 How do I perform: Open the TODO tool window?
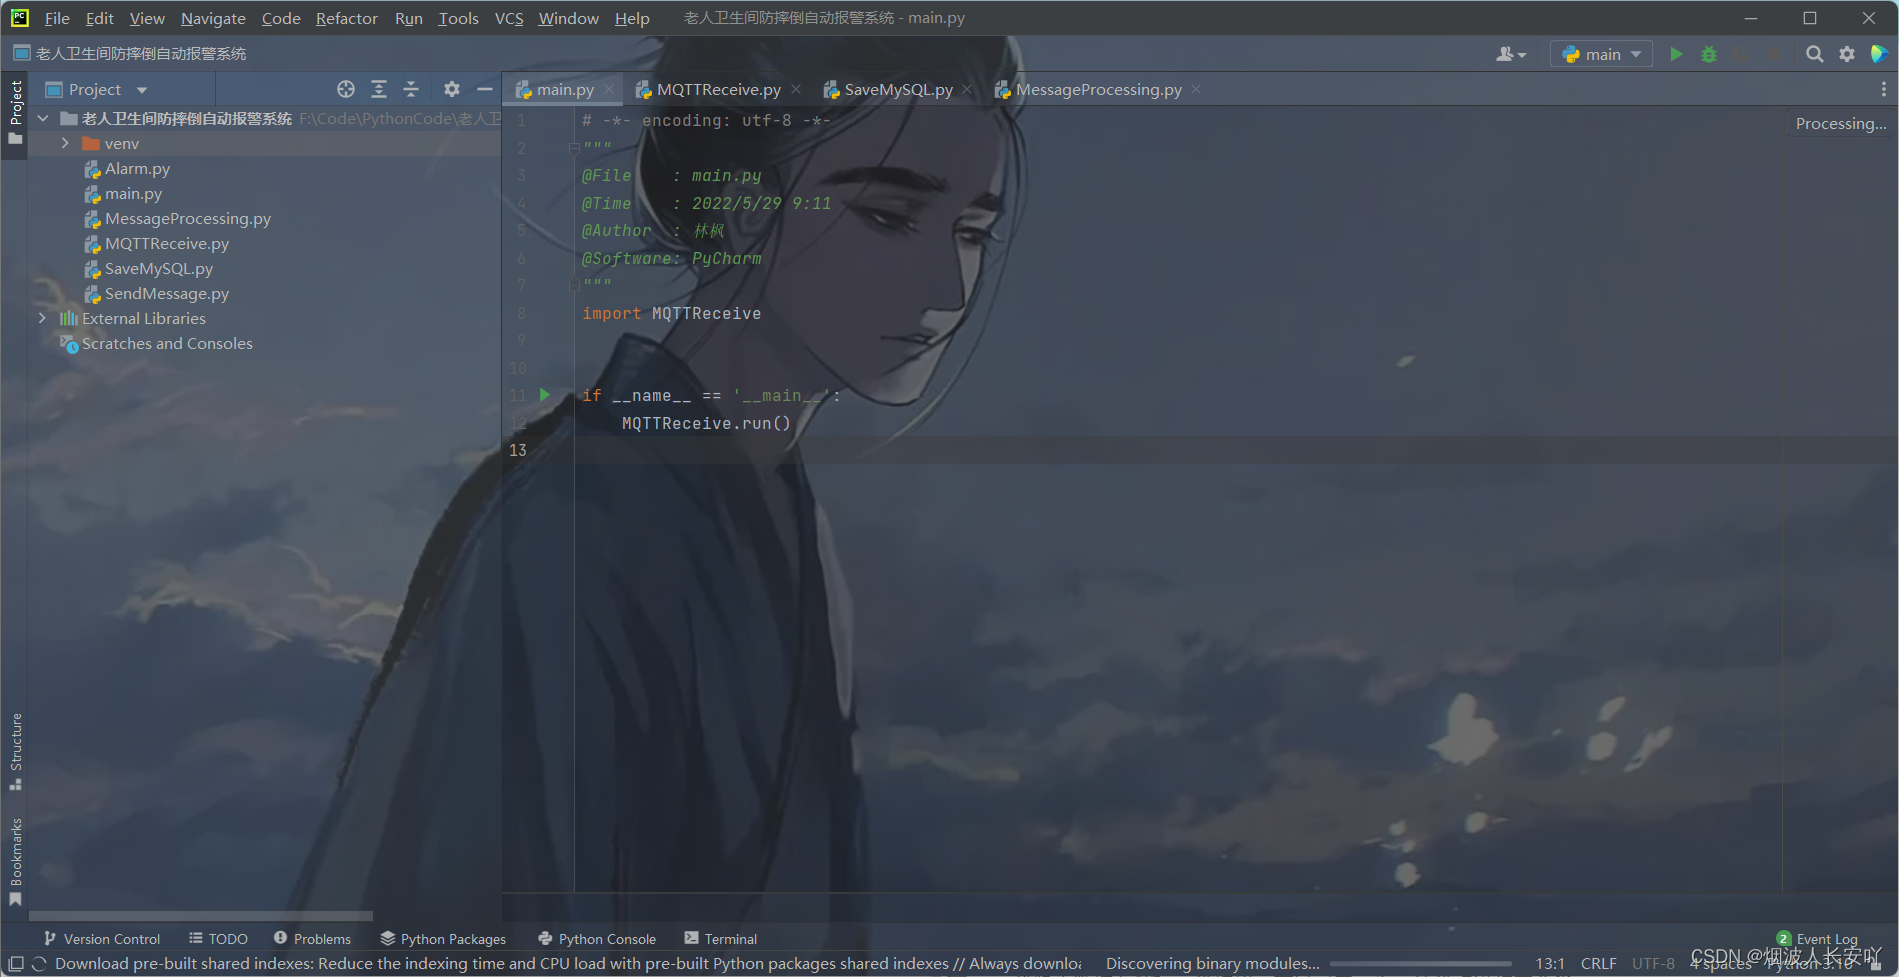point(218,939)
